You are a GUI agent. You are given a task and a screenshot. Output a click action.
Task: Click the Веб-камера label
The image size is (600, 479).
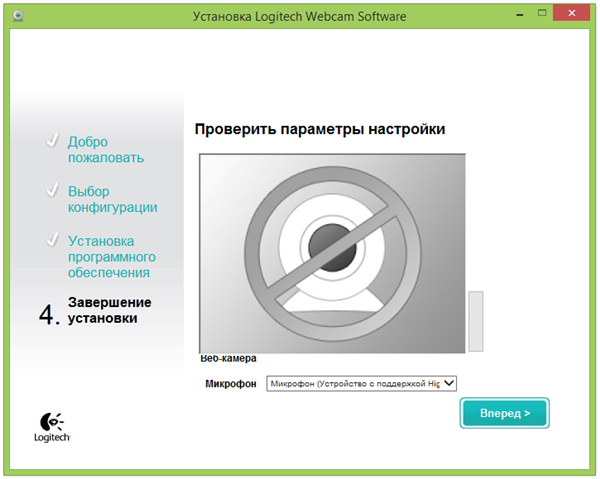tap(228, 358)
